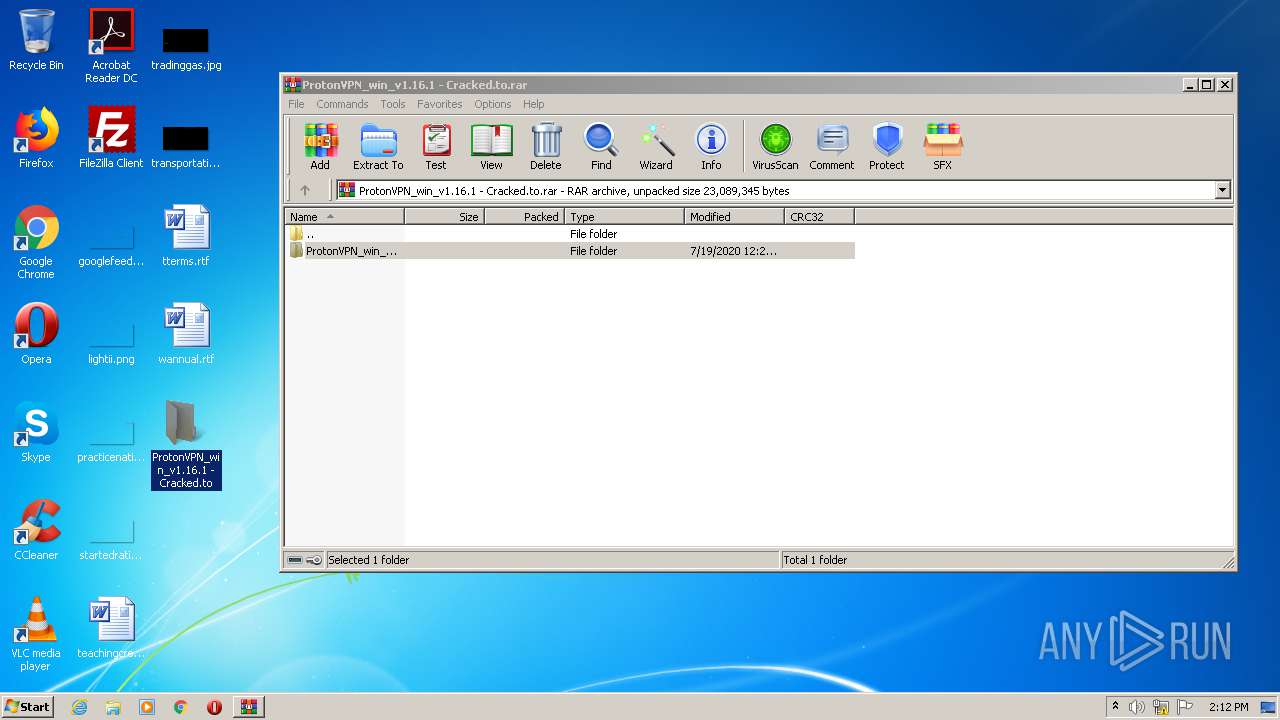Select the transportati... desktop file
The width and height of the screenshot is (1280, 720).
click(186, 146)
